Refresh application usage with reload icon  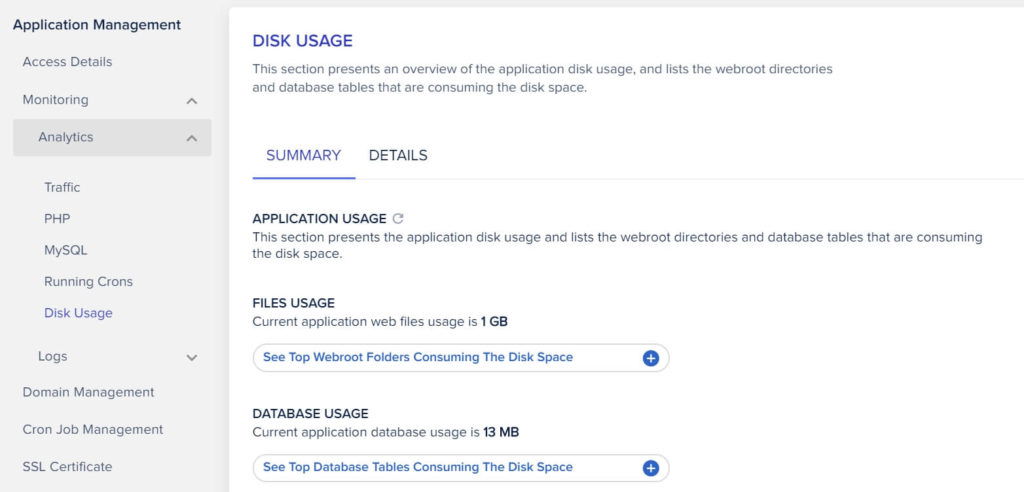[x=398, y=219]
